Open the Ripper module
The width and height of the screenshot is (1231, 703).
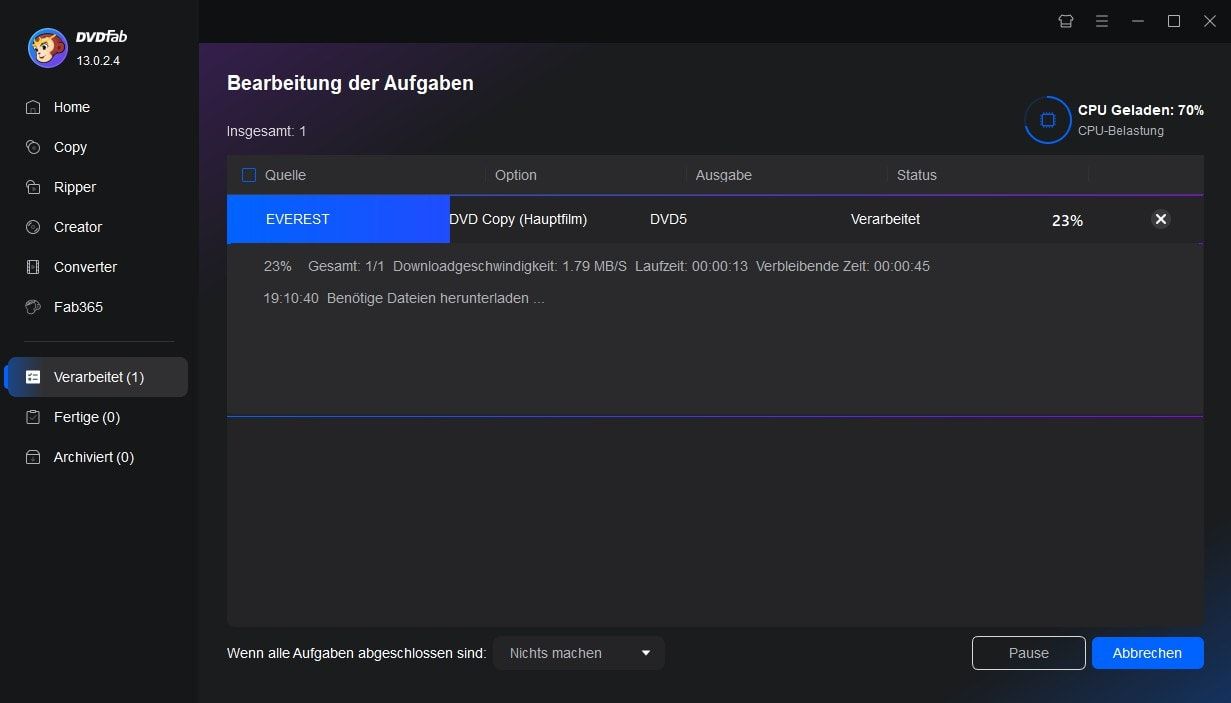tap(75, 187)
